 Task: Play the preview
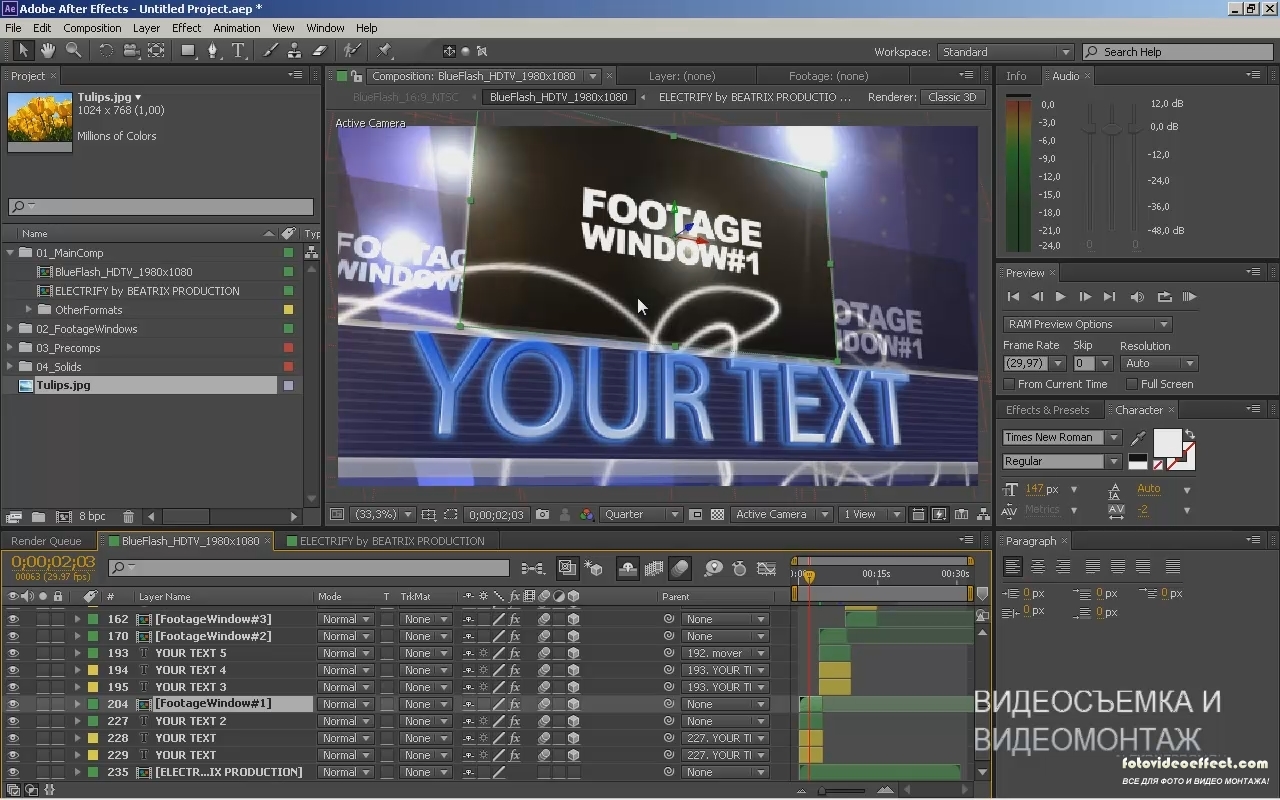[1060, 297]
